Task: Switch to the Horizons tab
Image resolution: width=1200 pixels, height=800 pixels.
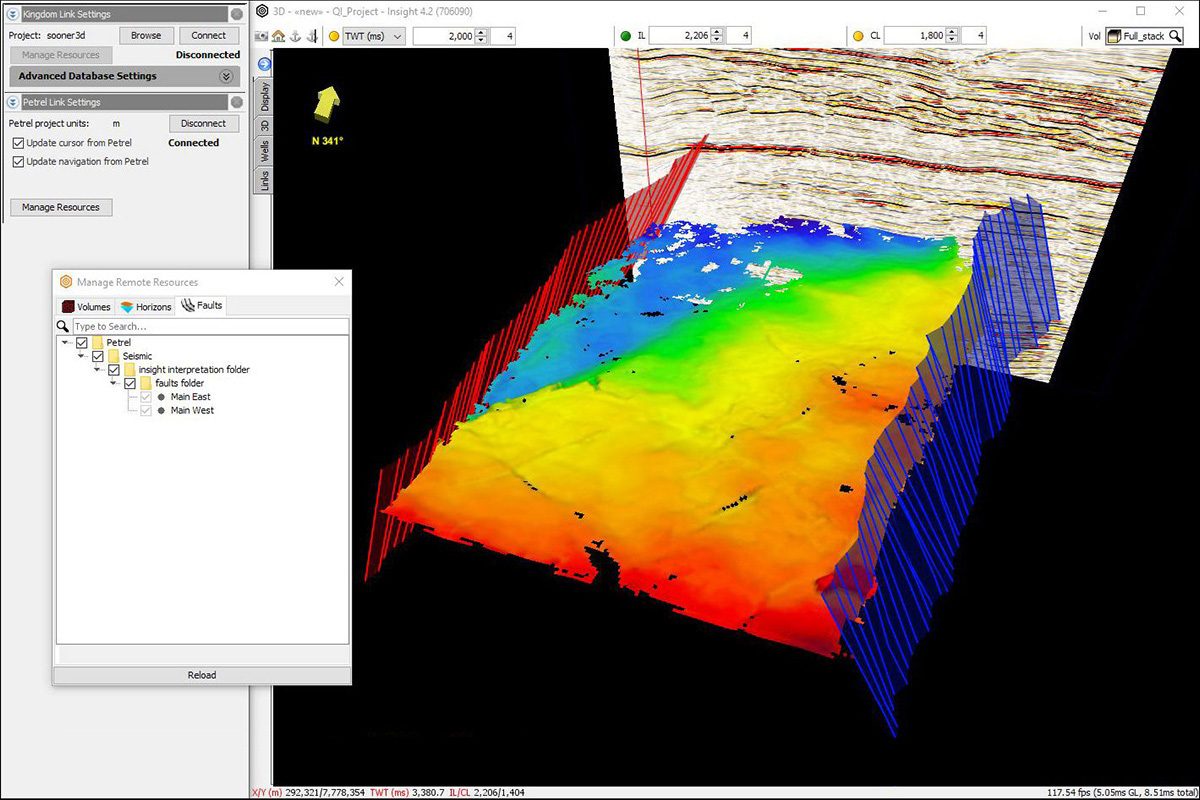Action: (x=146, y=307)
